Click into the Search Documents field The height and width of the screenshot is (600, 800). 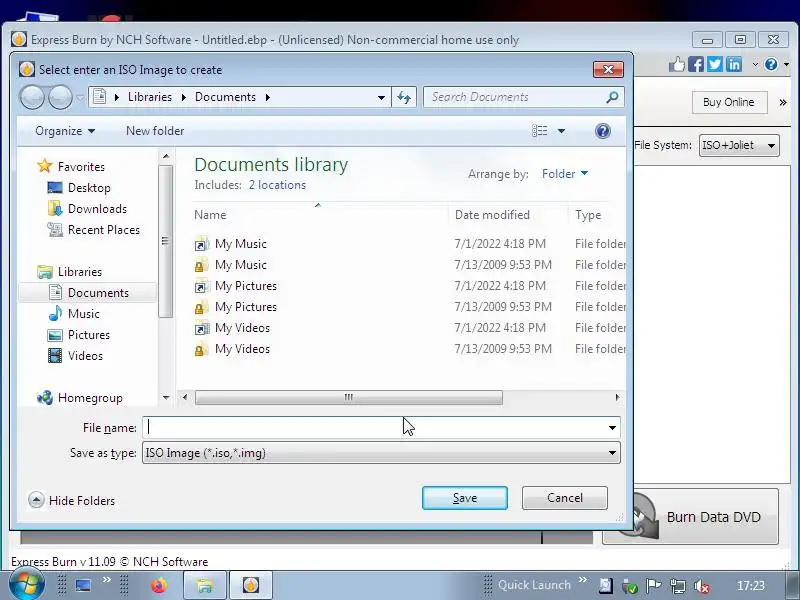(515, 97)
